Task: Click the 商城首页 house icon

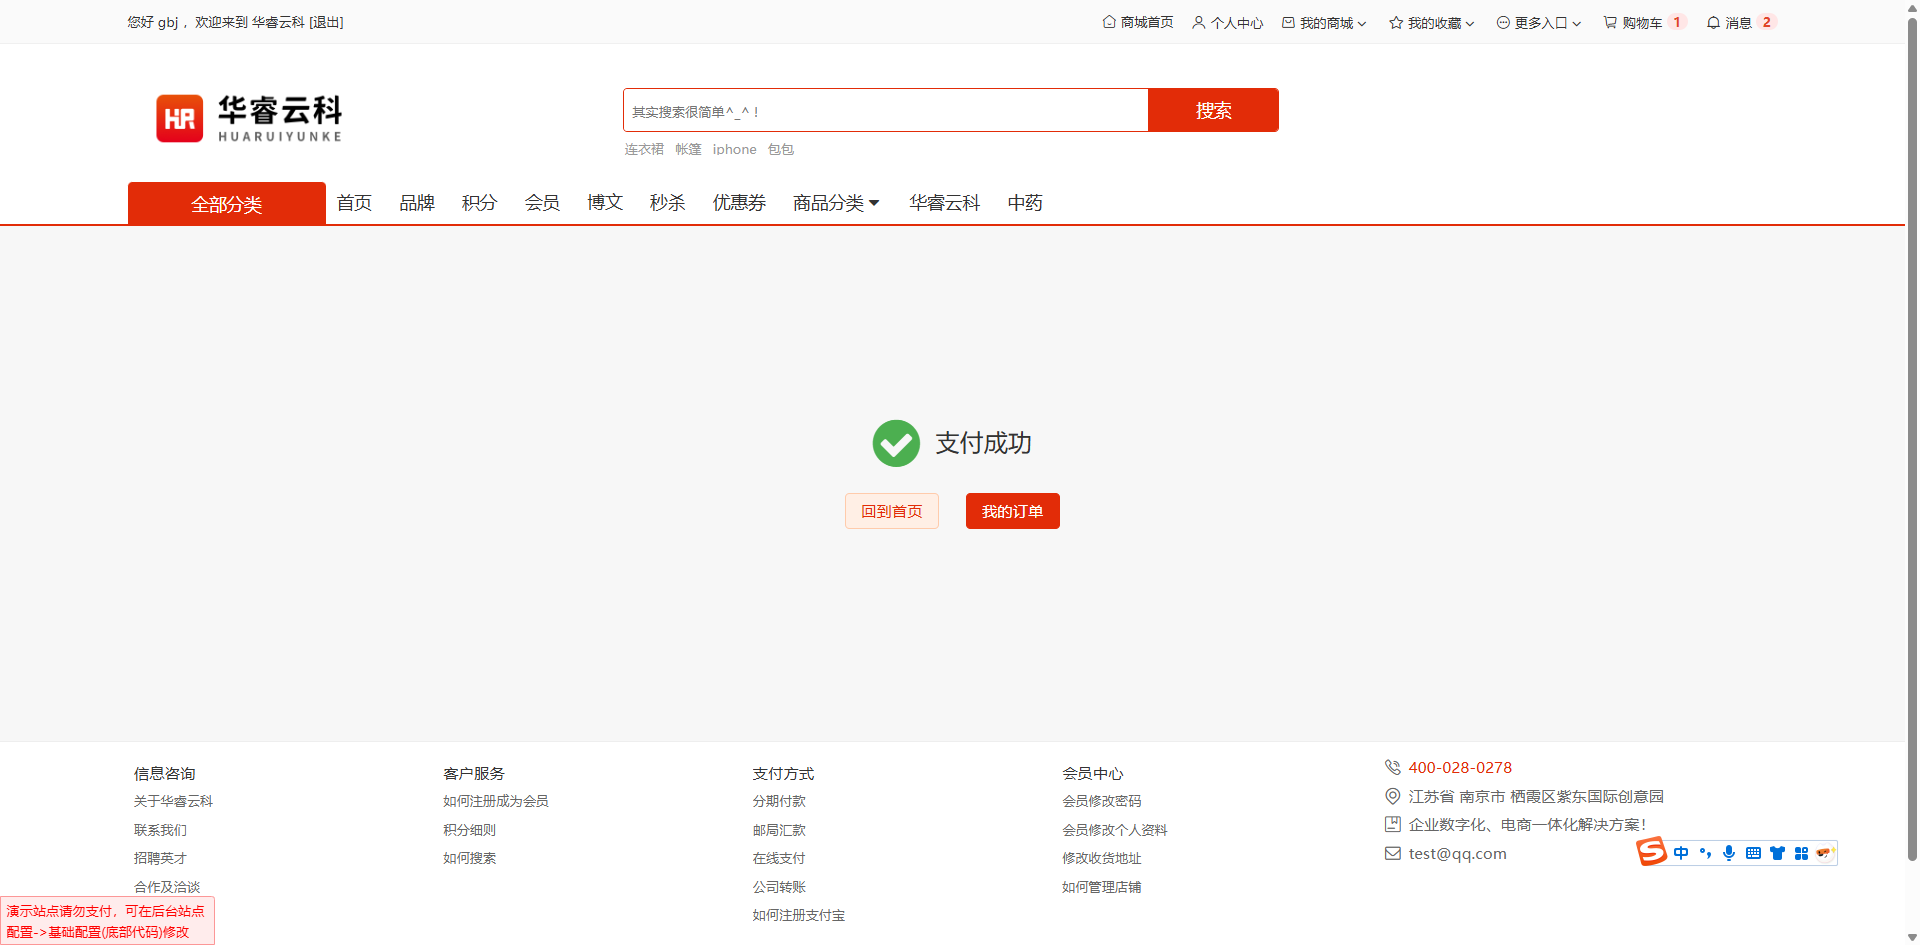Action: [x=1109, y=22]
